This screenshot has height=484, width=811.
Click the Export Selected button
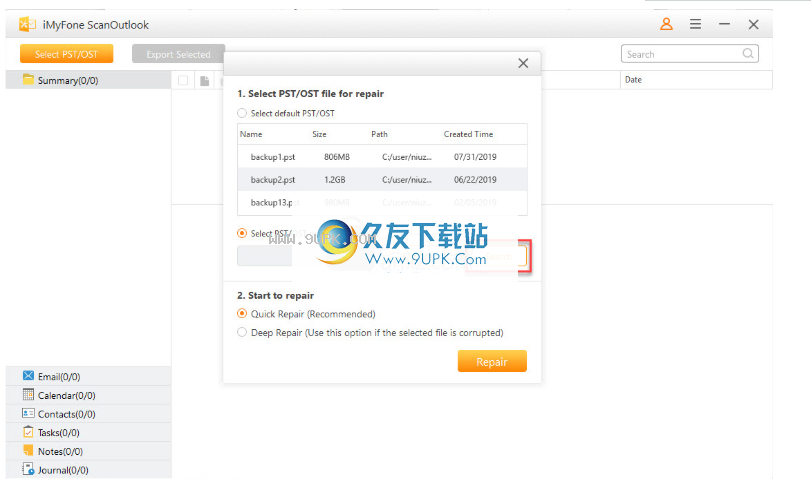(x=178, y=54)
